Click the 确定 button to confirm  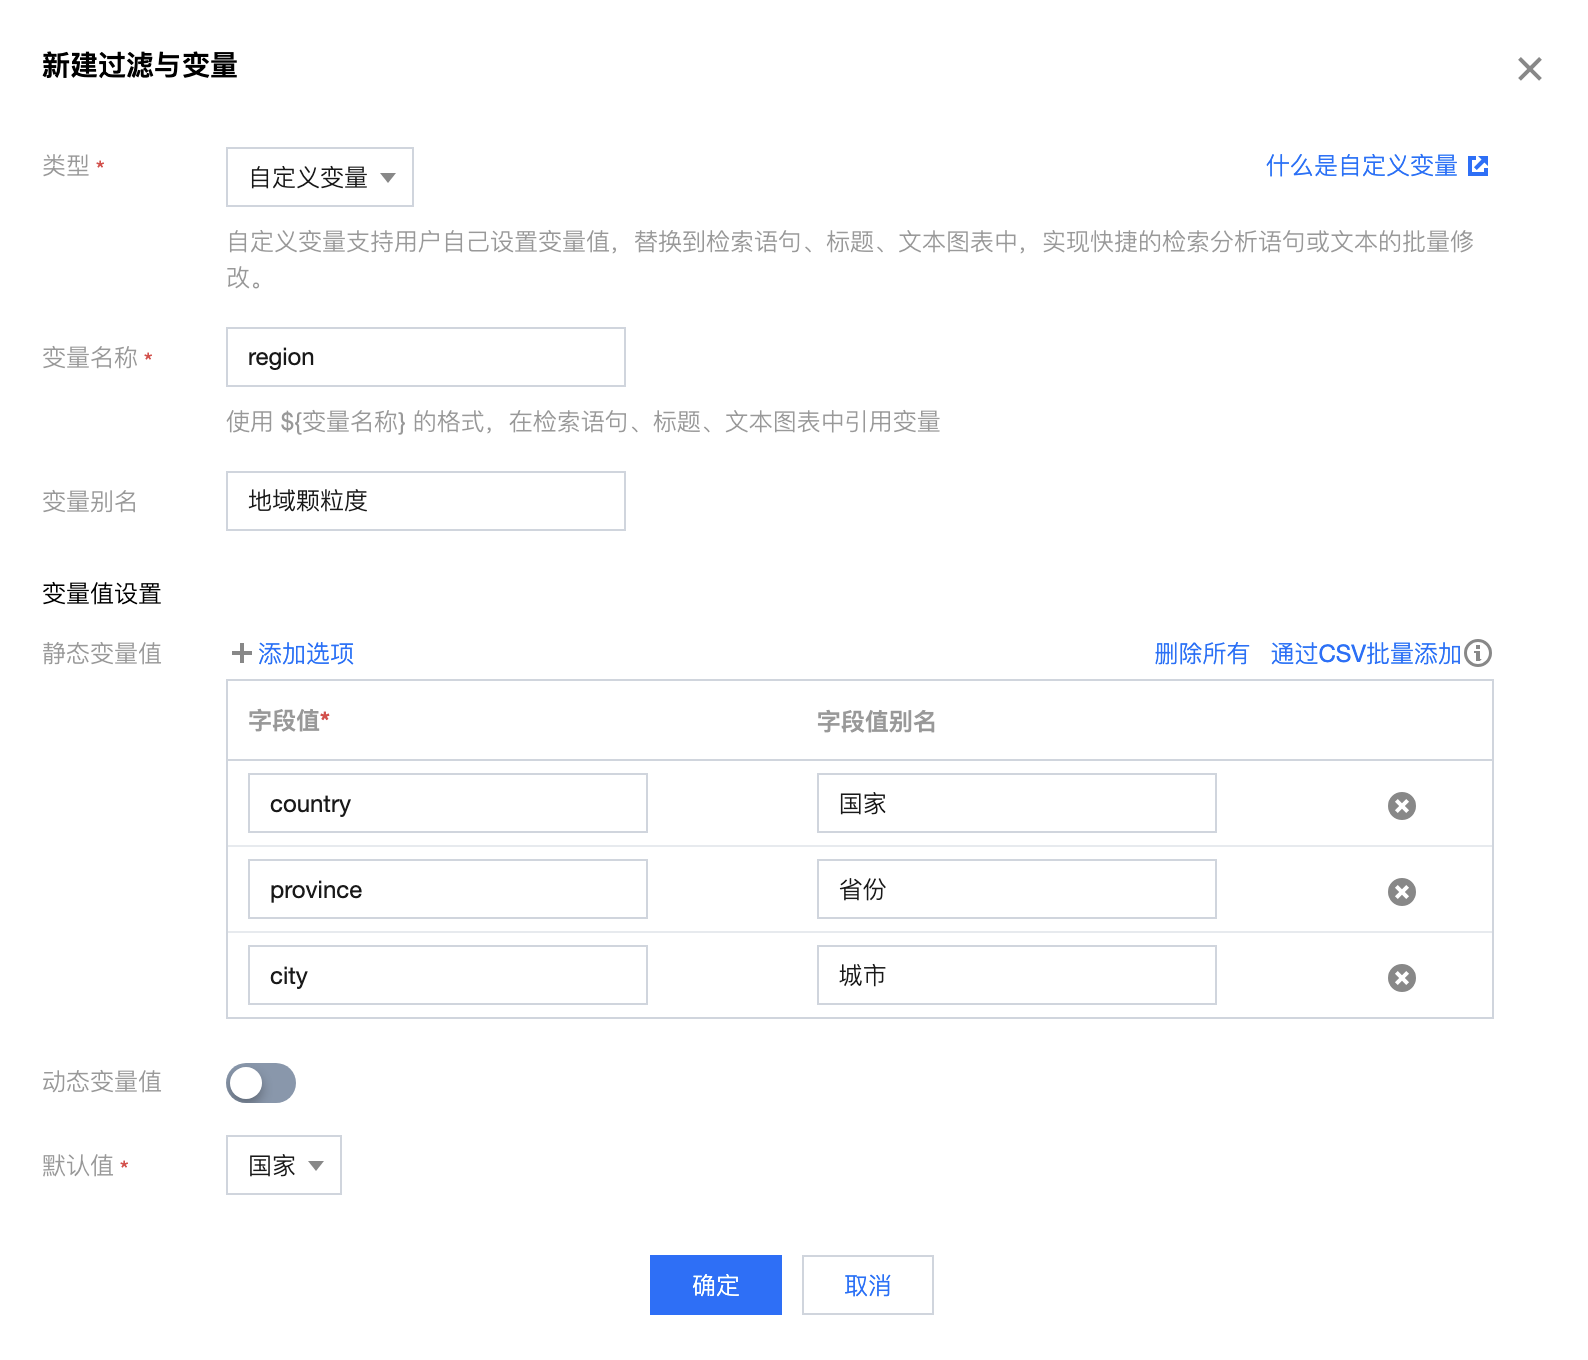715,1285
